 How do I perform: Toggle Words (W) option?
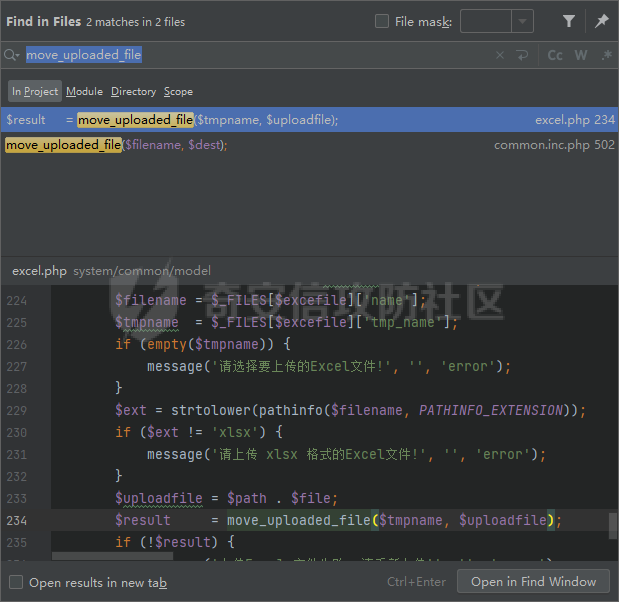tap(581, 55)
